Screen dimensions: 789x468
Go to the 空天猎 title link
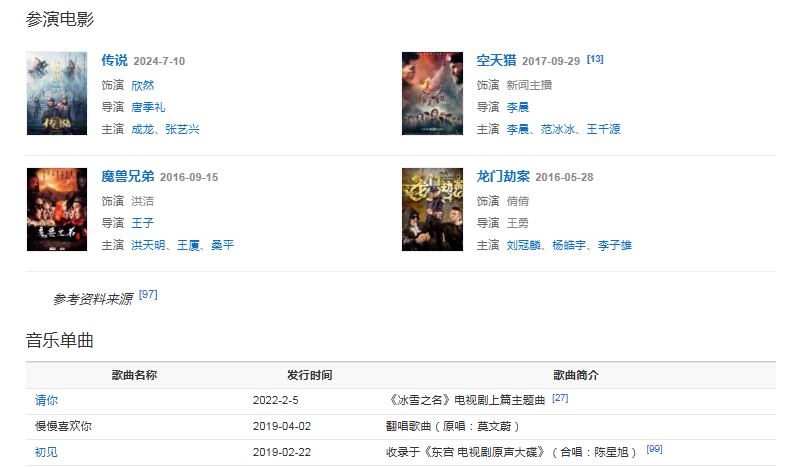[x=495, y=61]
